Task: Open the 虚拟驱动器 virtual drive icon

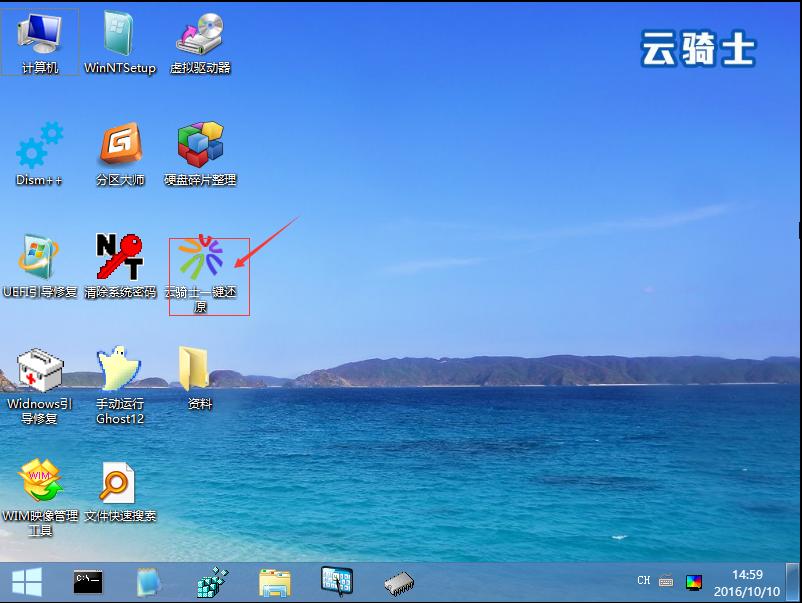Action: click(200, 36)
